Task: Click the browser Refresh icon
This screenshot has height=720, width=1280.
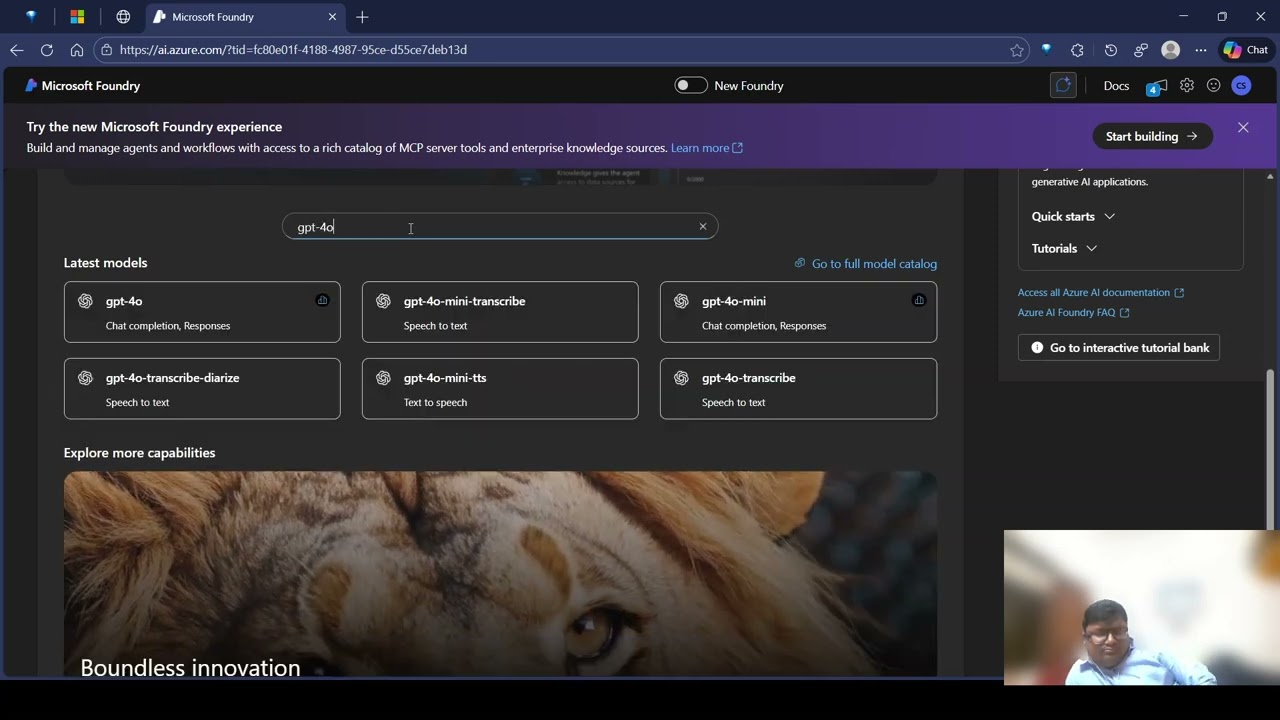Action: pos(47,50)
